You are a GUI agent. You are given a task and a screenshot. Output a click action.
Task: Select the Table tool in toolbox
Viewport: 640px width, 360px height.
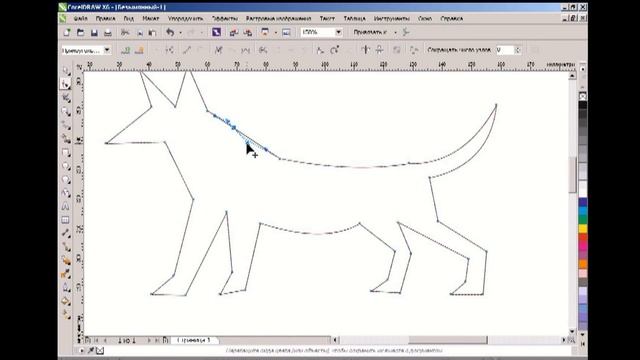[66, 220]
